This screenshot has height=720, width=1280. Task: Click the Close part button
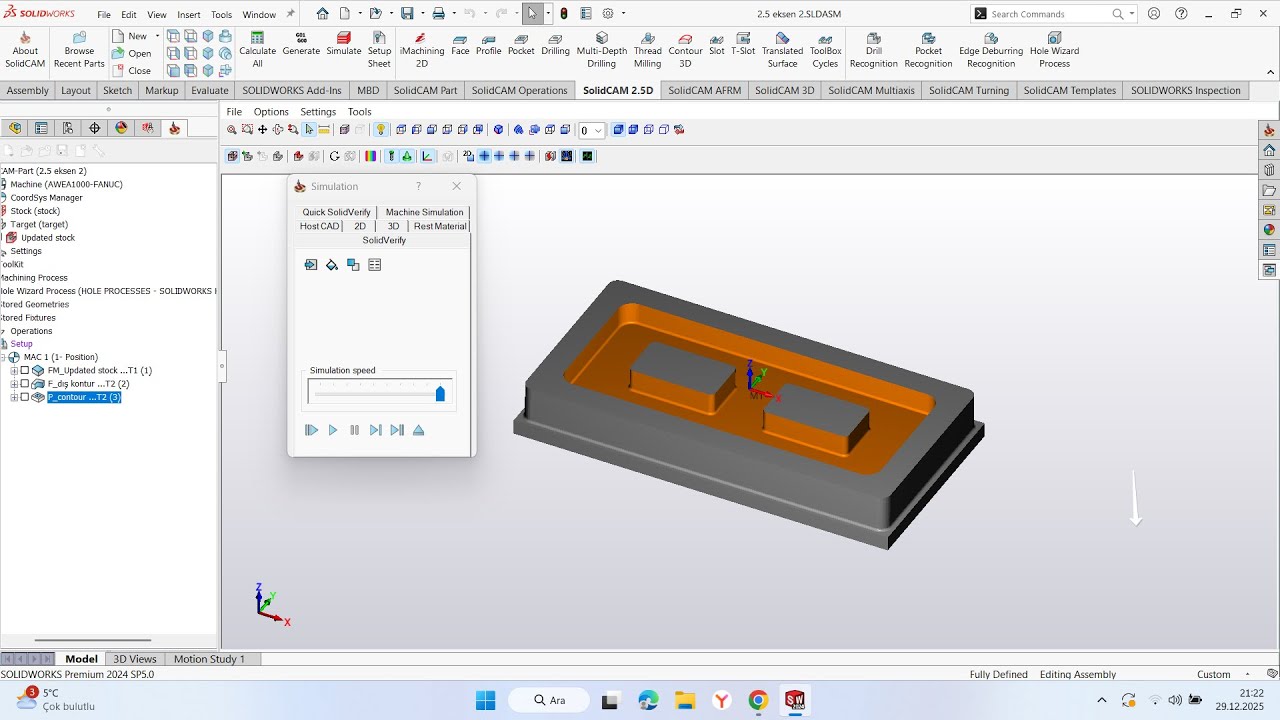click(131, 71)
